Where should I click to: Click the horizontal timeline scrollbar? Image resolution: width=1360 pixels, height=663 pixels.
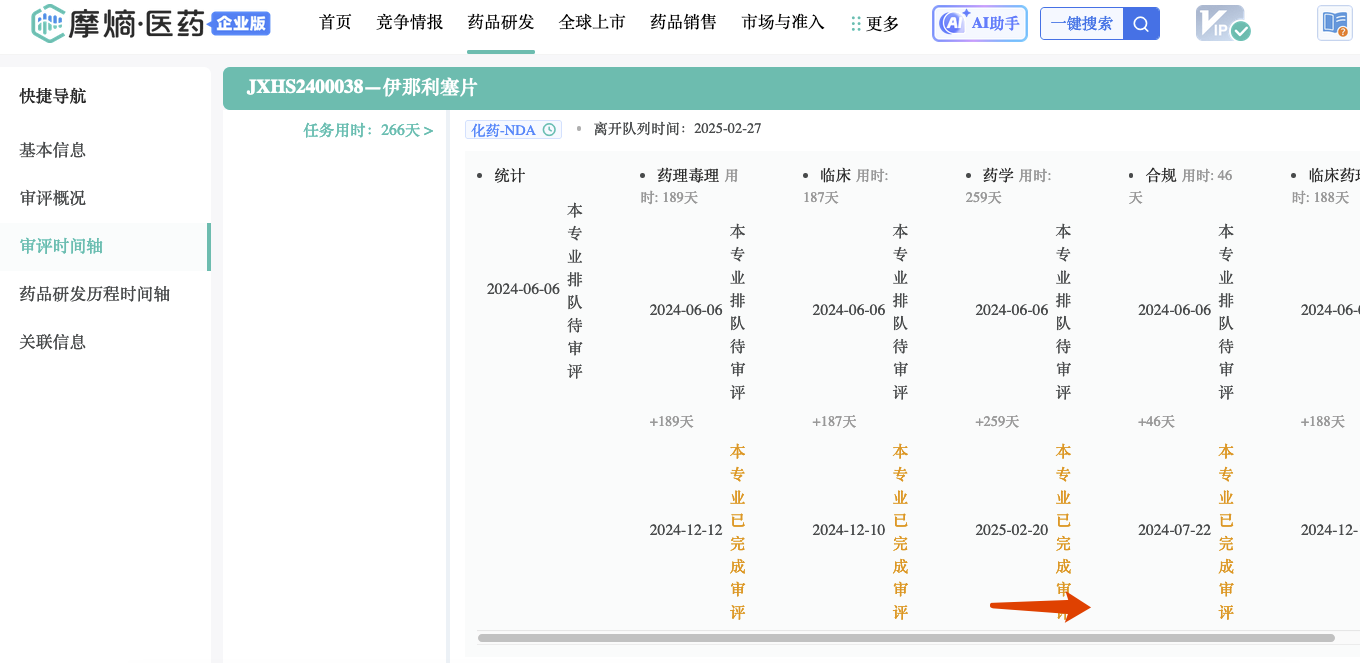[x=905, y=637]
